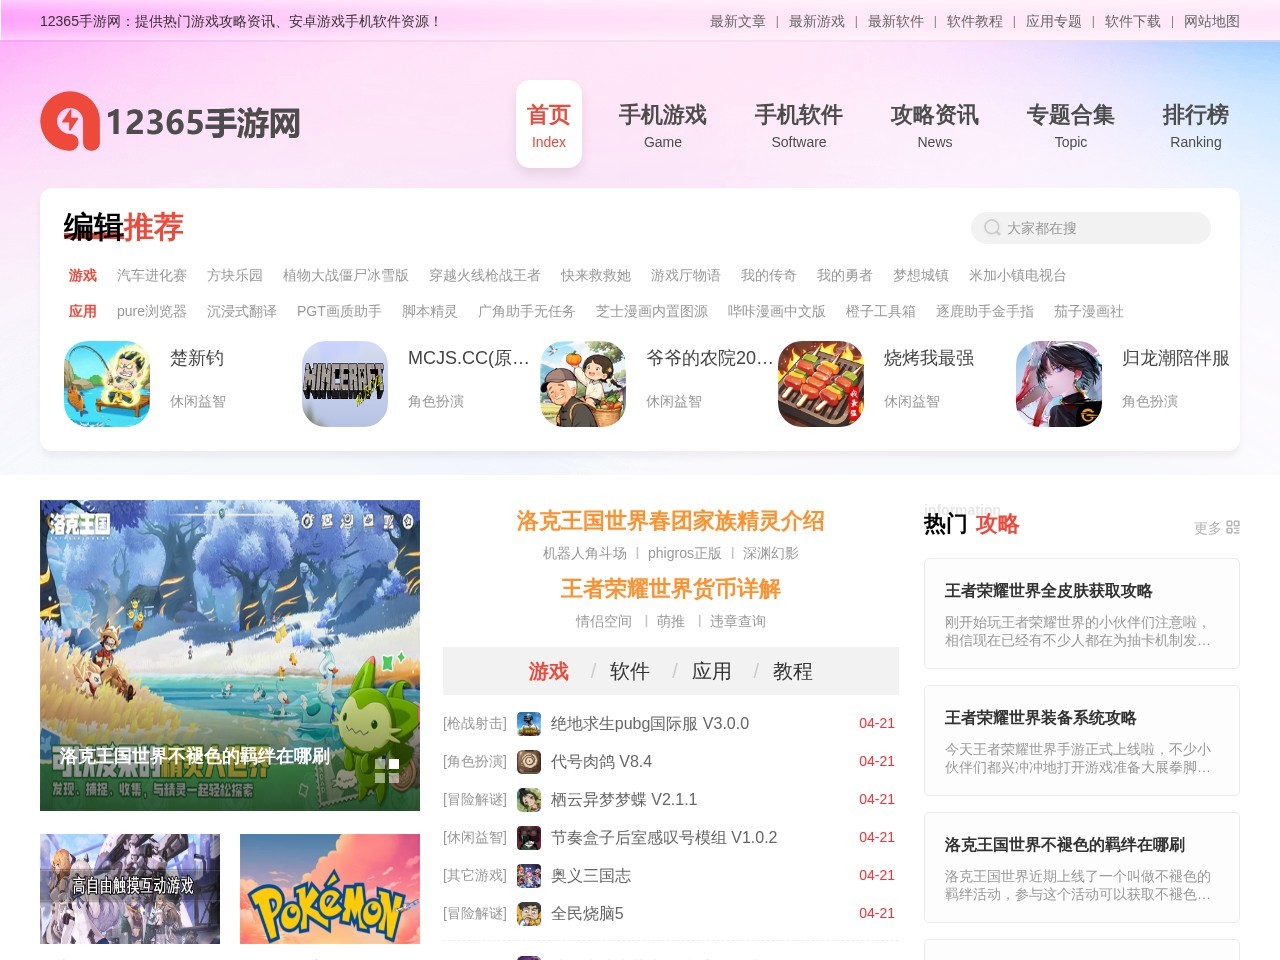Open 排行榜 Ranking navigation item
The width and height of the screenshot is (1280, 960).
tap(1195, 125)
